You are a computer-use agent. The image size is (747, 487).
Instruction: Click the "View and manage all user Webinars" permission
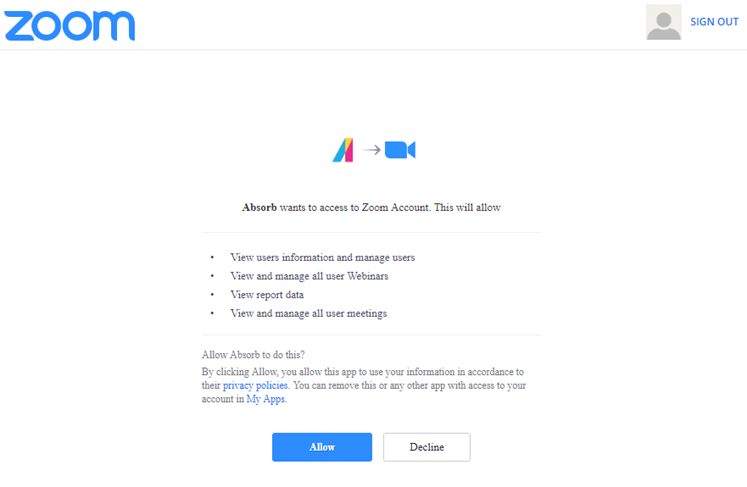click(x=309, y=276)
